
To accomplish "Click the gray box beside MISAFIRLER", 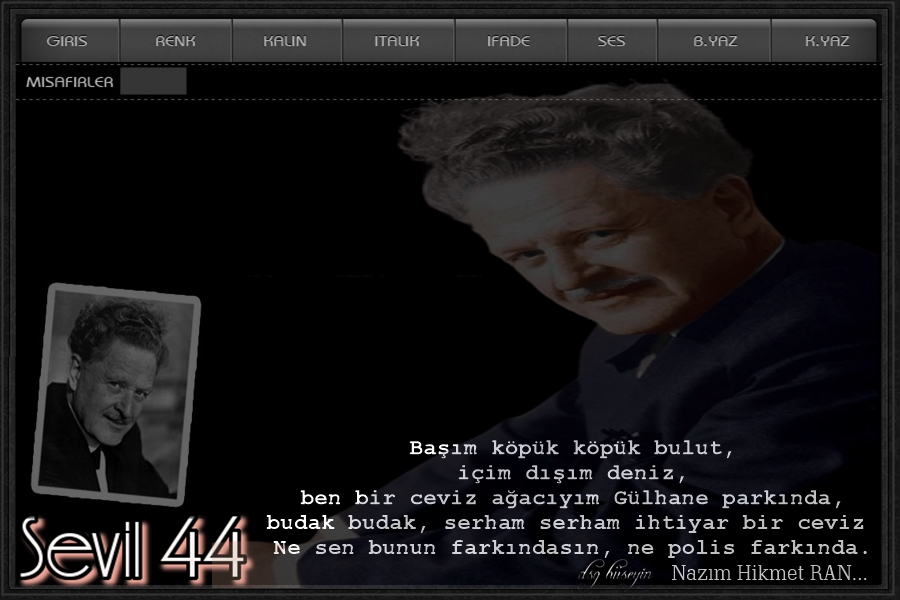I will pos(153,82).
